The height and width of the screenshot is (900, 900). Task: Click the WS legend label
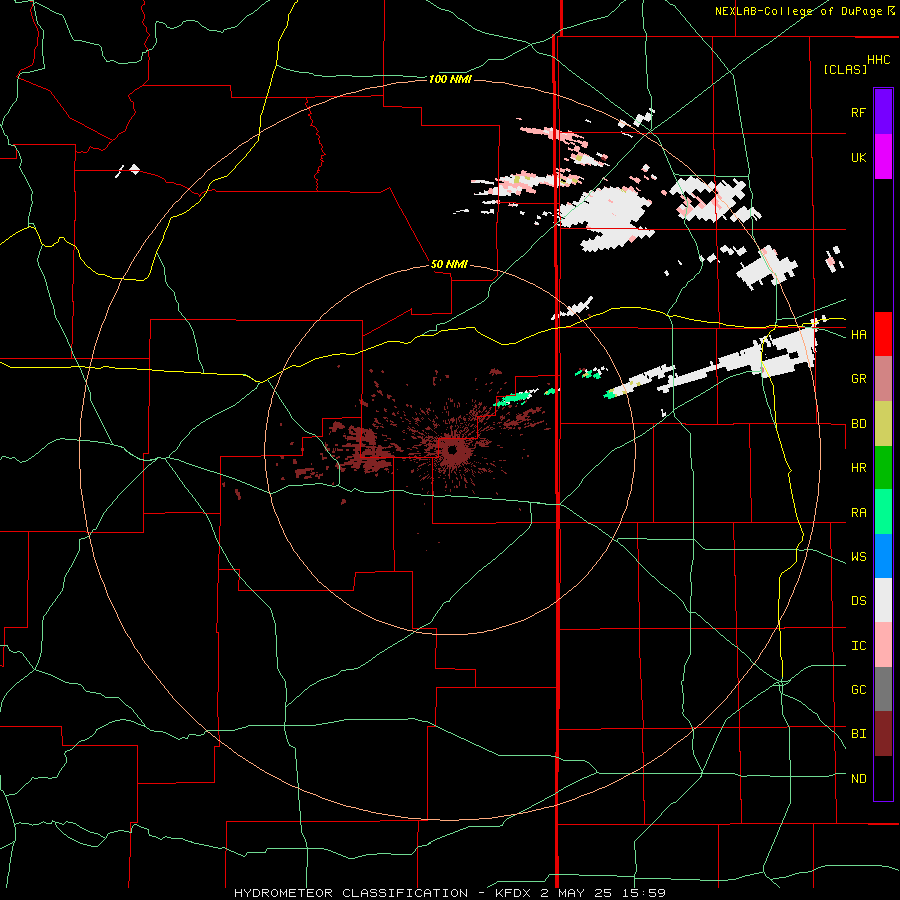pyautogui.click(x=858, y=557)
